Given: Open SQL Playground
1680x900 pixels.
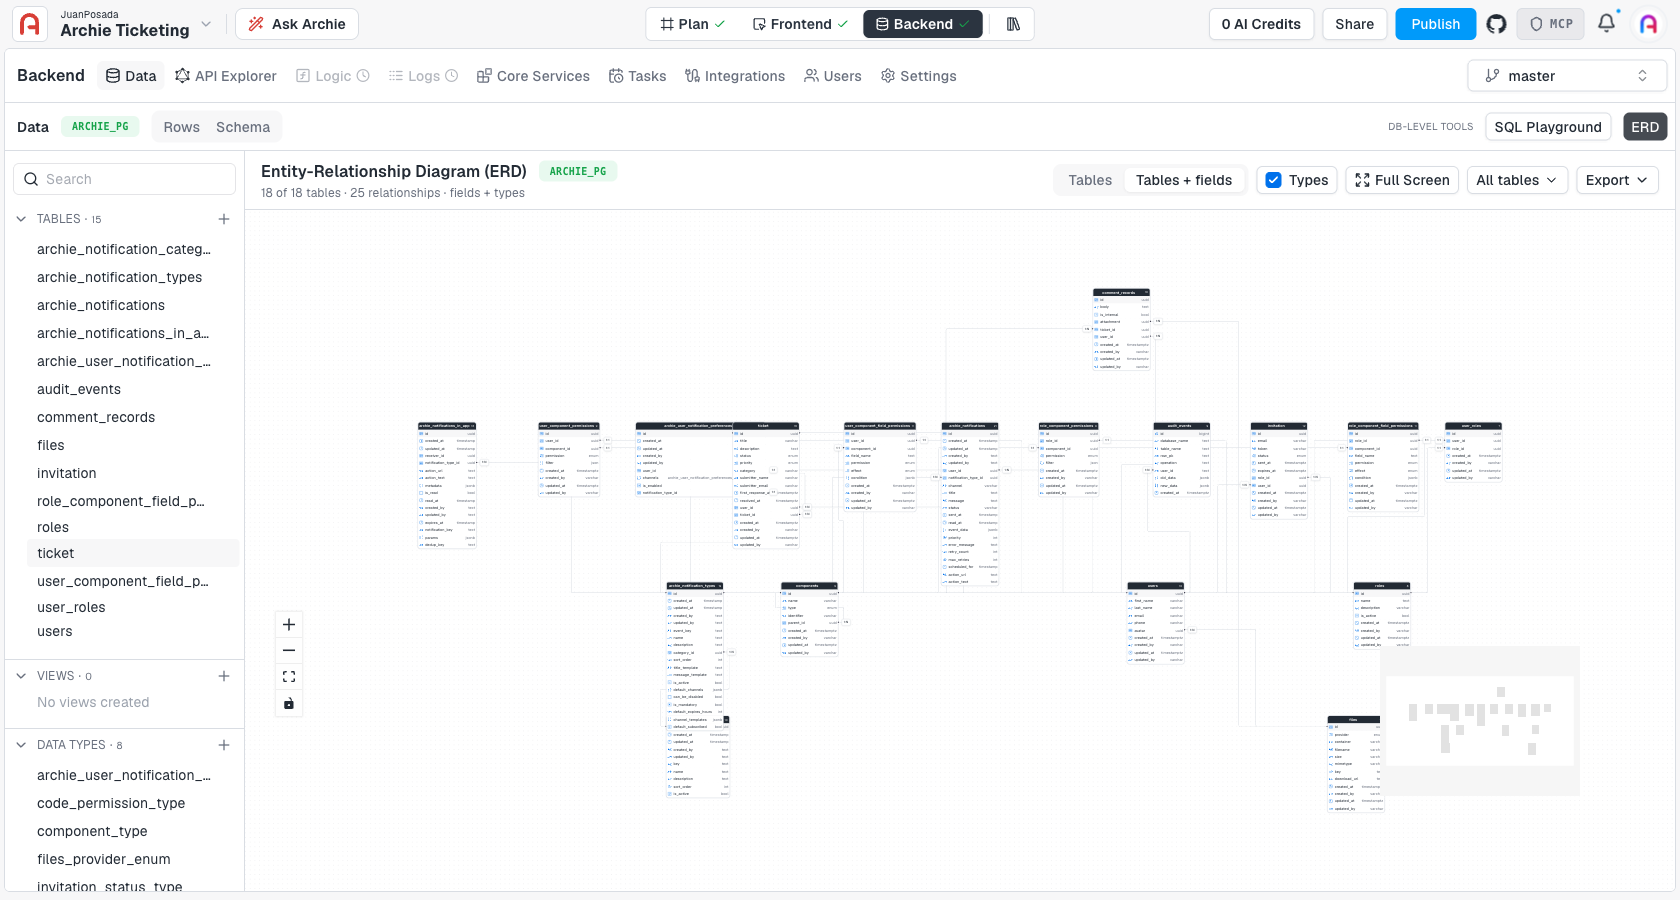Looking at the screenshot, I should pos(1548,127).
